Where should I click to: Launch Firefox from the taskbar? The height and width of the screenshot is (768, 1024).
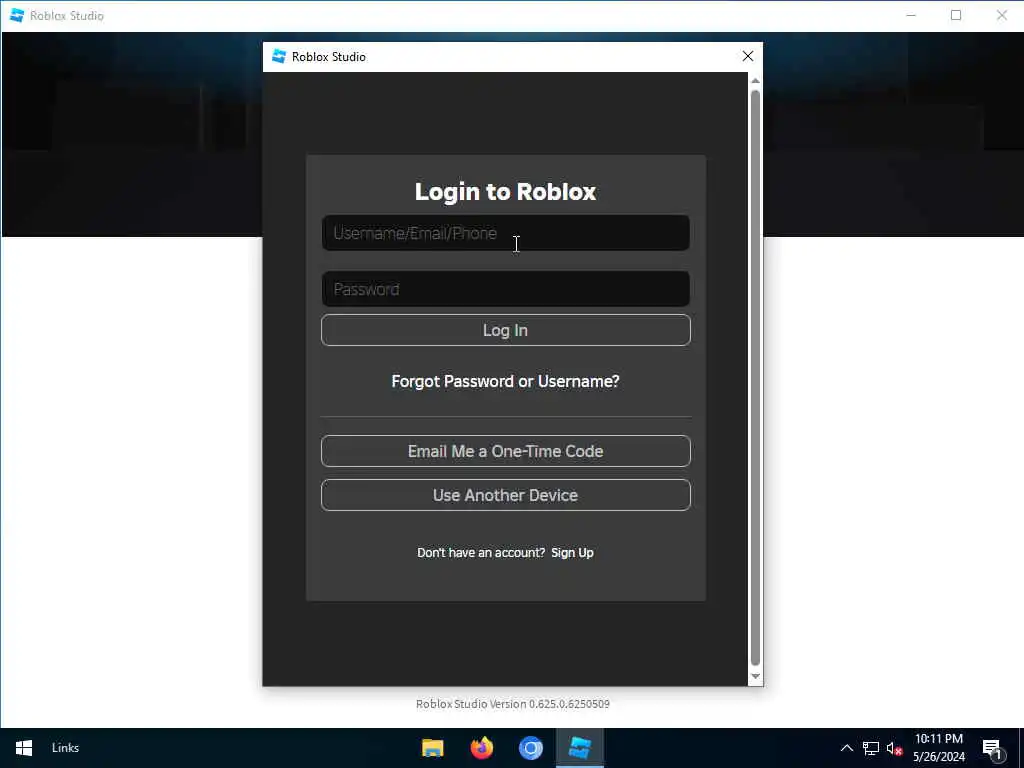pyautogui.click(x=482, y=748)
